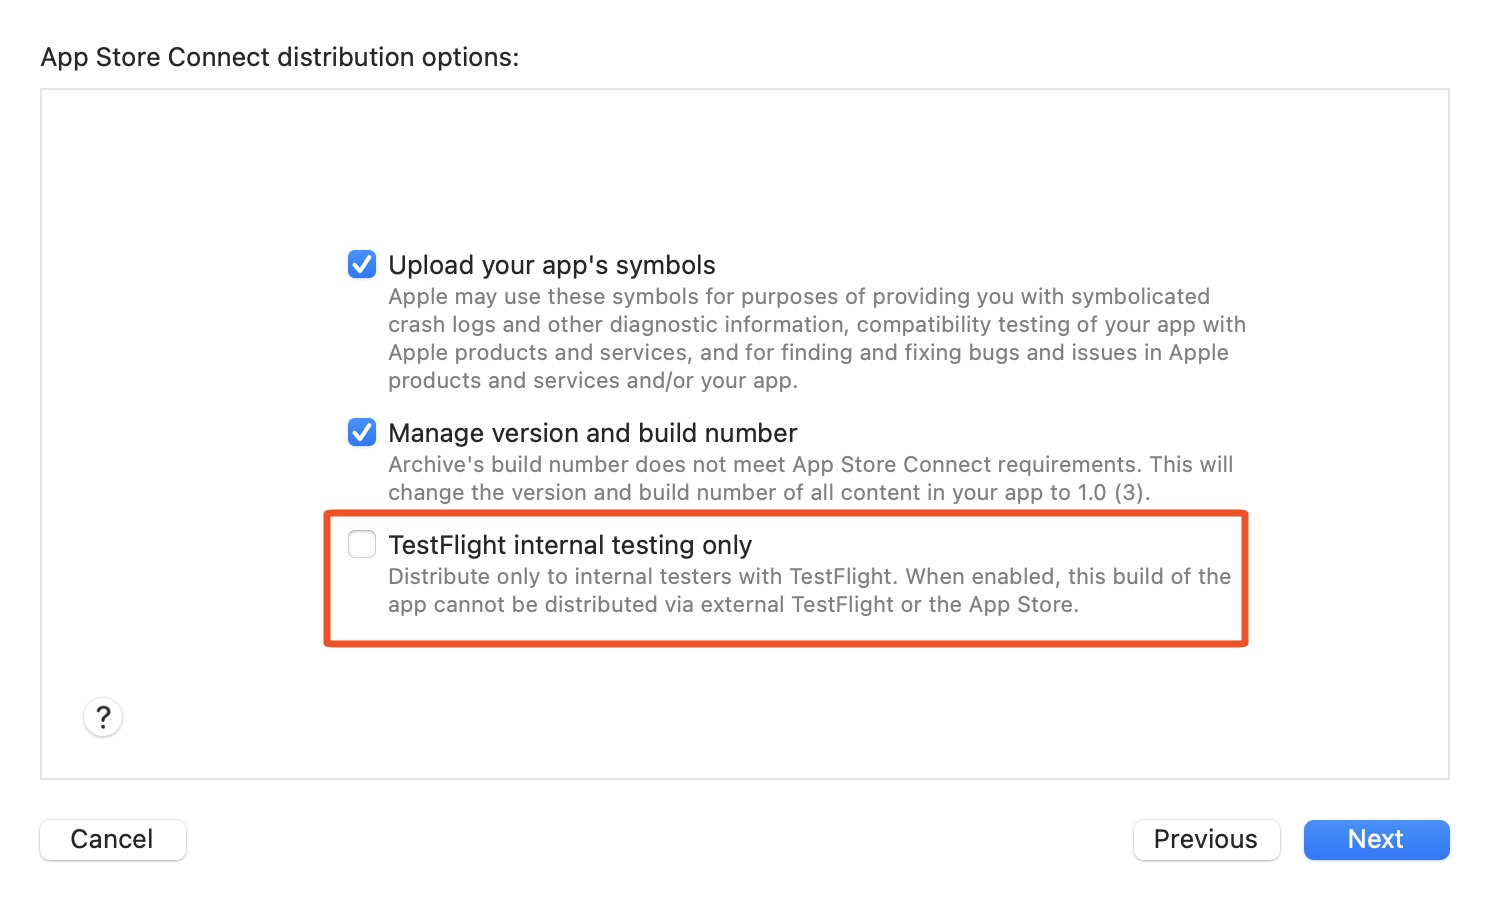Uncheck Upload your app's symbols checkbox
Image resolution: width=1490 pixels, height=900 pixels.
[x=362, y=264]
